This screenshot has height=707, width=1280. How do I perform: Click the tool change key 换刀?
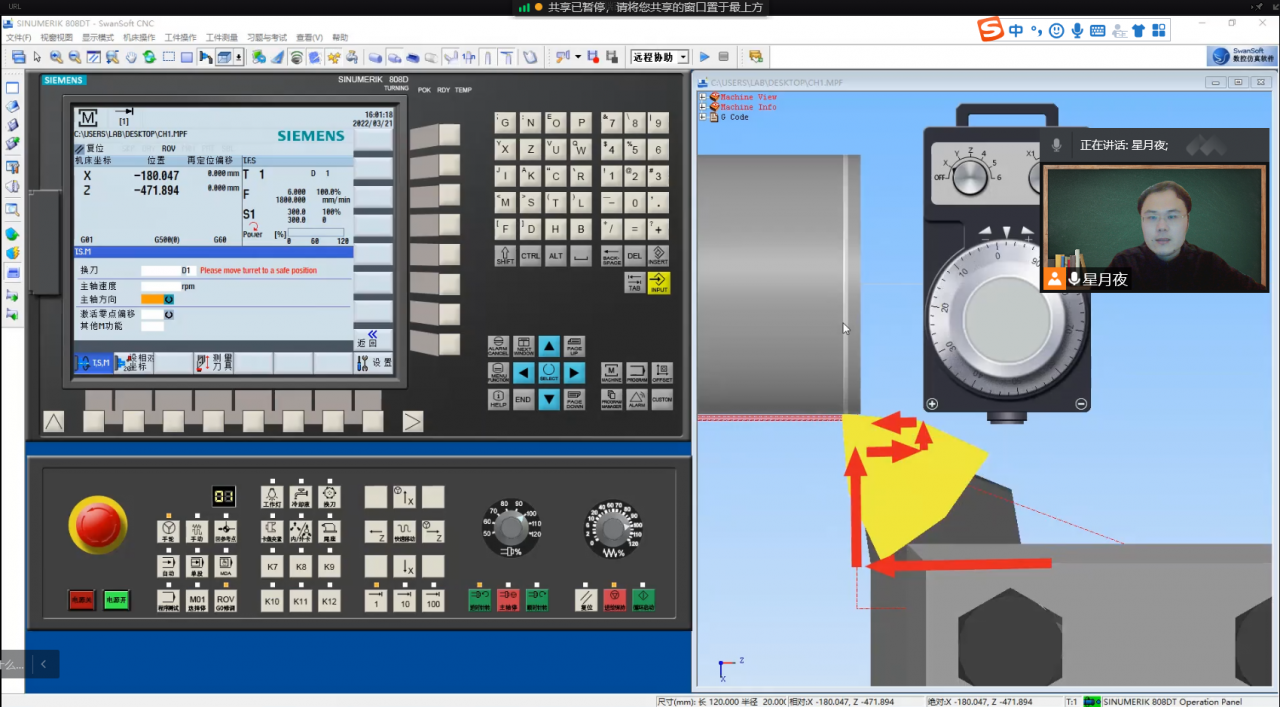[329, 497]
